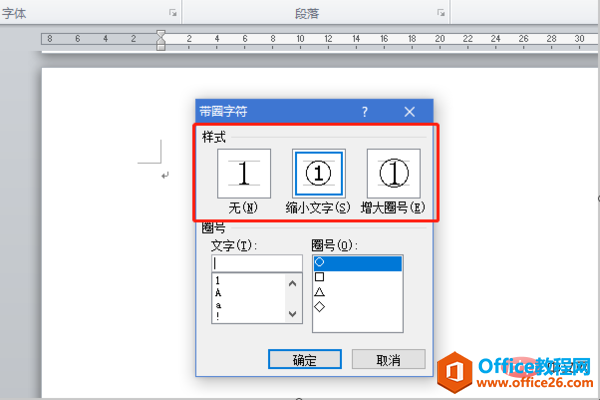The width and height of the screenshot is (600, 400).
Task: Click the help question mark button
Action: click(x=365, y=112)
